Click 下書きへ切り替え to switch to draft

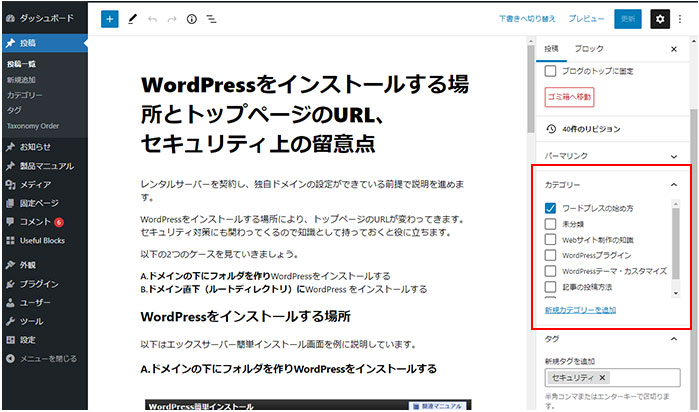527,19
